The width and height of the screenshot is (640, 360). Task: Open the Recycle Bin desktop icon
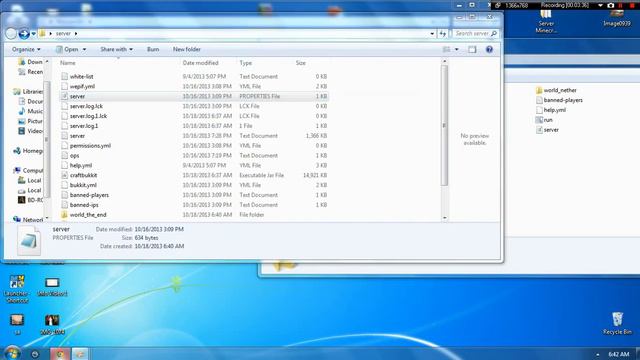click(617, 323)
